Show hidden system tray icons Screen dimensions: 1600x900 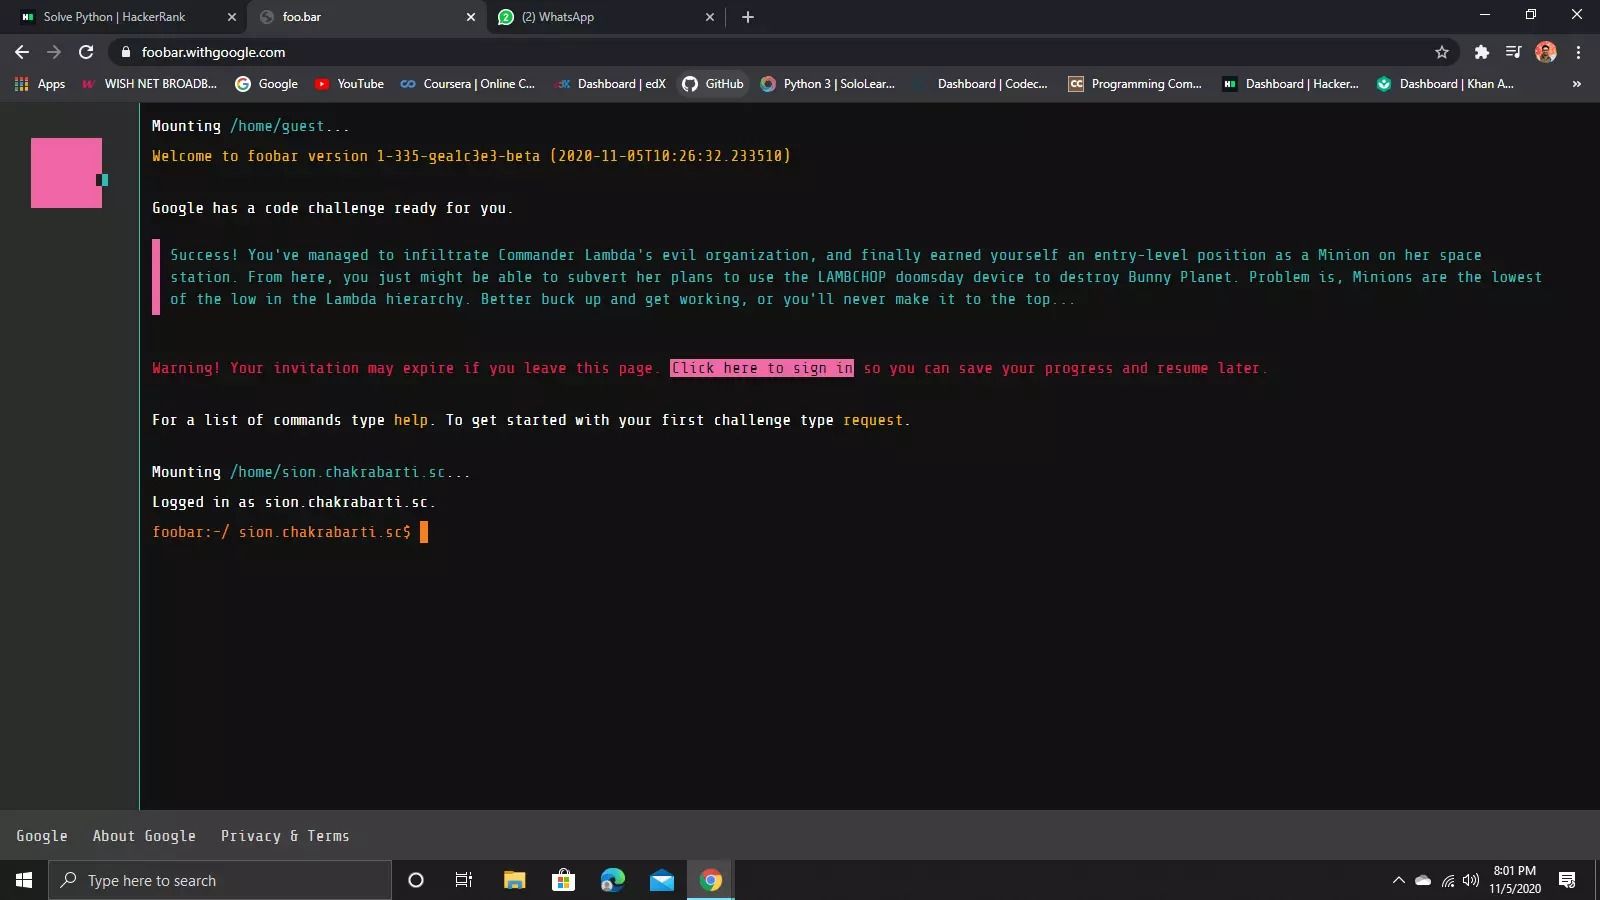(x=1399, y=880)
